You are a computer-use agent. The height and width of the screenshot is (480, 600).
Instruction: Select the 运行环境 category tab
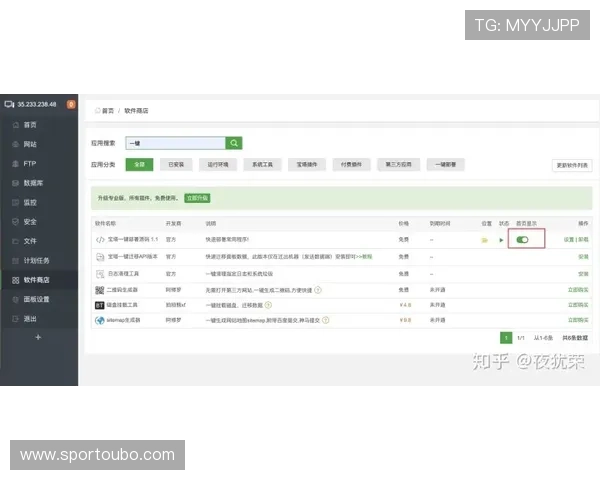[x=218, y=165]
